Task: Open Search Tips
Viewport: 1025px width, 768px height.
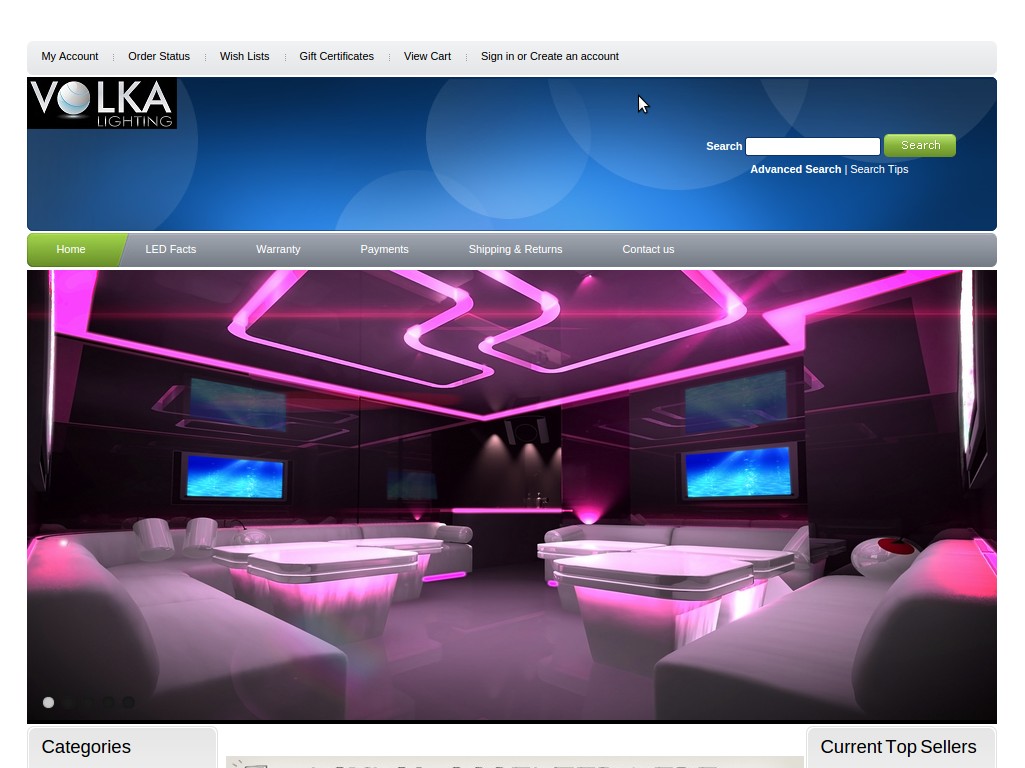Action: [879, 169]
